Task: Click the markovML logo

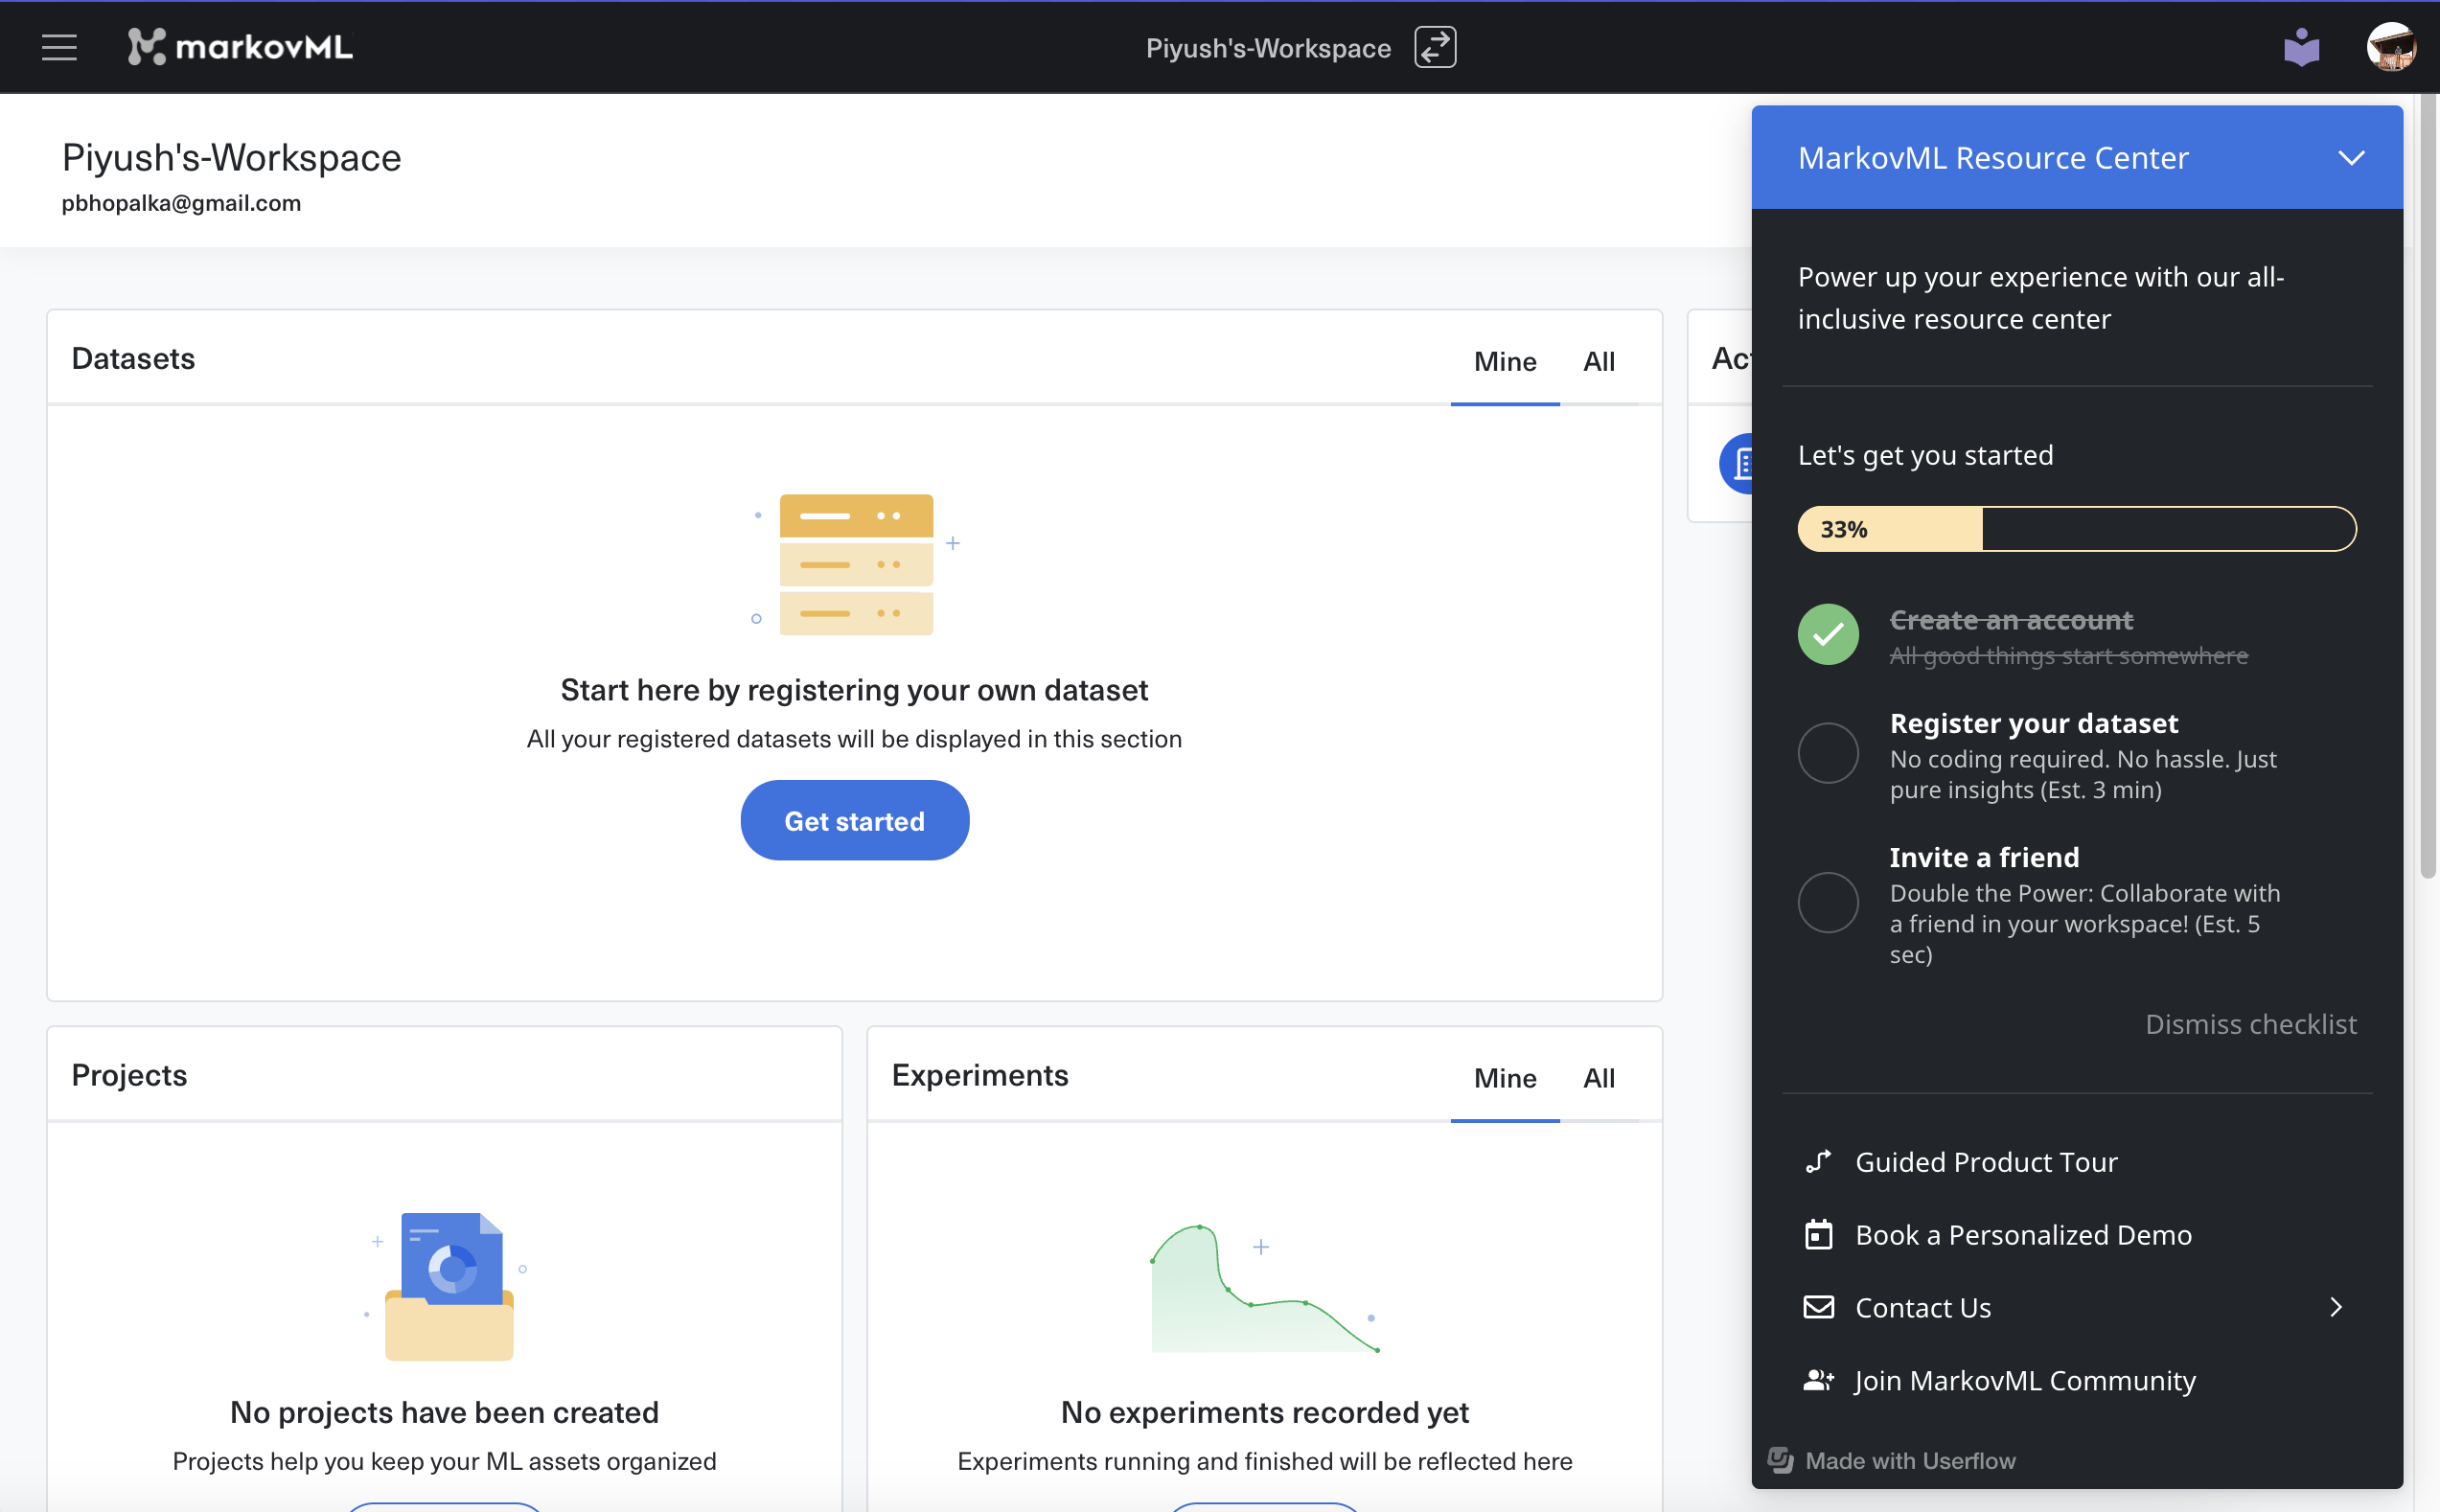Action: (240, 47)
